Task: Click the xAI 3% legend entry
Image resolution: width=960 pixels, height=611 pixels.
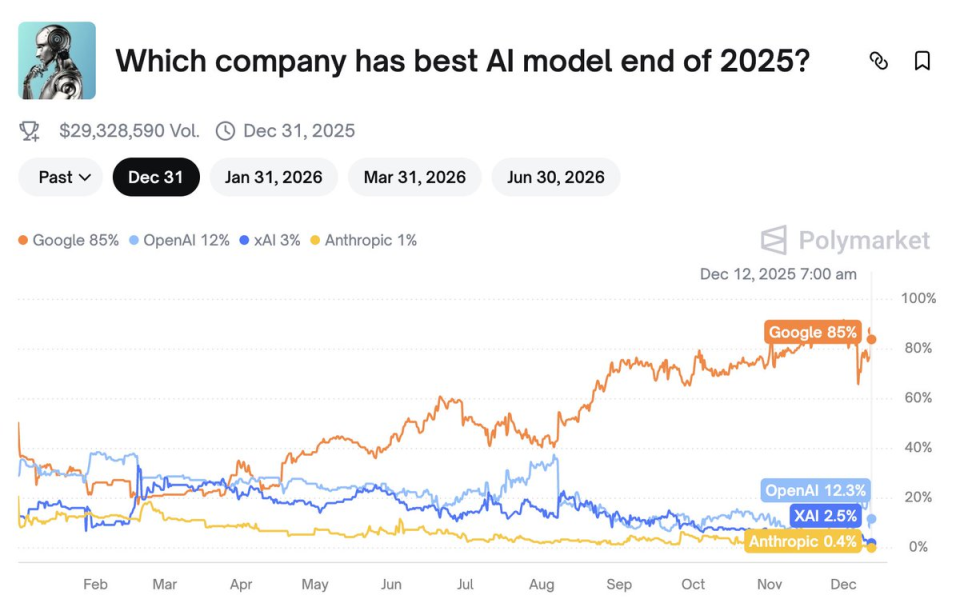Action: (270, 241)
